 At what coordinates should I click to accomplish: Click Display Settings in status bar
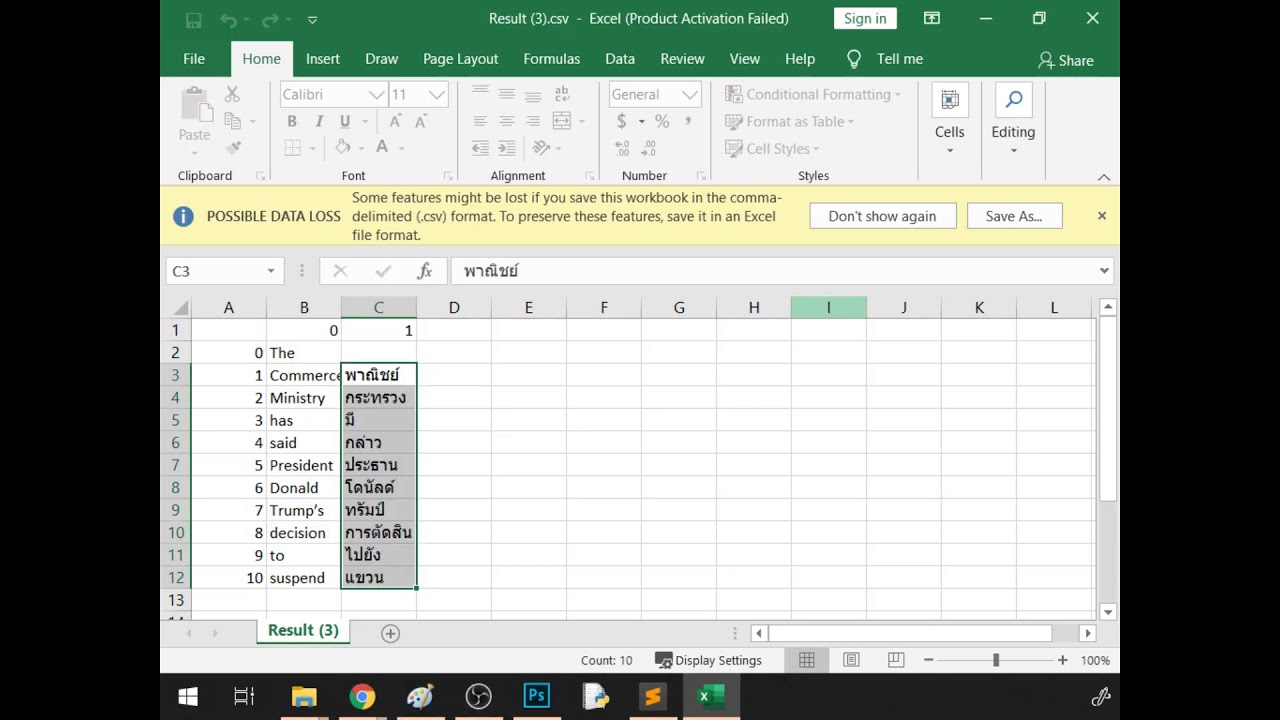click(x=708, y=660)
